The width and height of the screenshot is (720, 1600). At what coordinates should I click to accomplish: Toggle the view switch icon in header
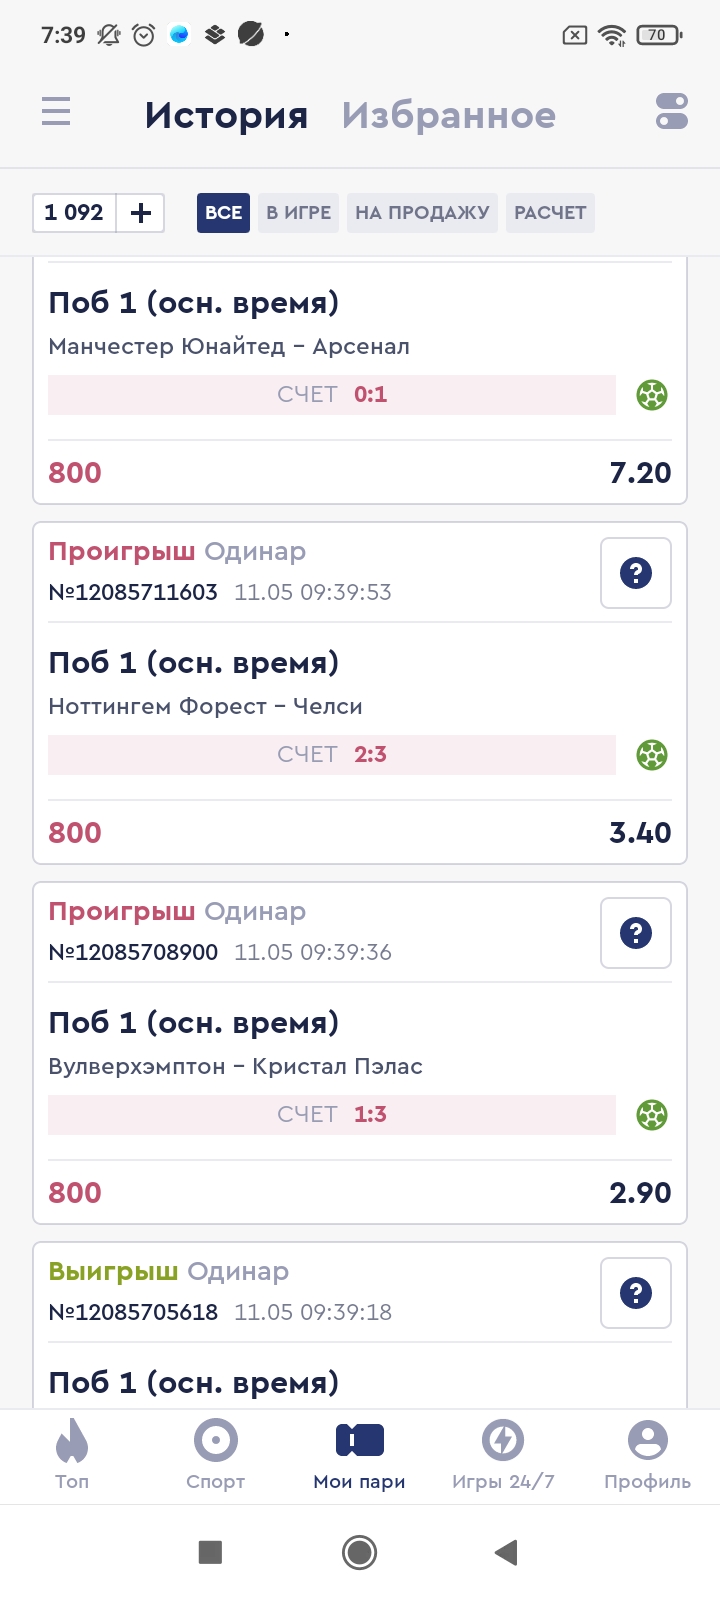(x=672, y=111)
